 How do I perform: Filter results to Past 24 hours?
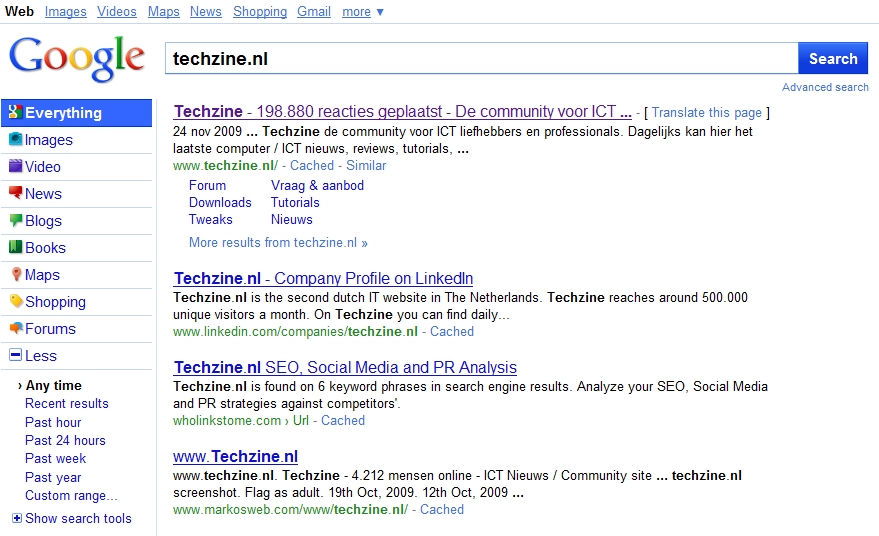coord(65,440)
